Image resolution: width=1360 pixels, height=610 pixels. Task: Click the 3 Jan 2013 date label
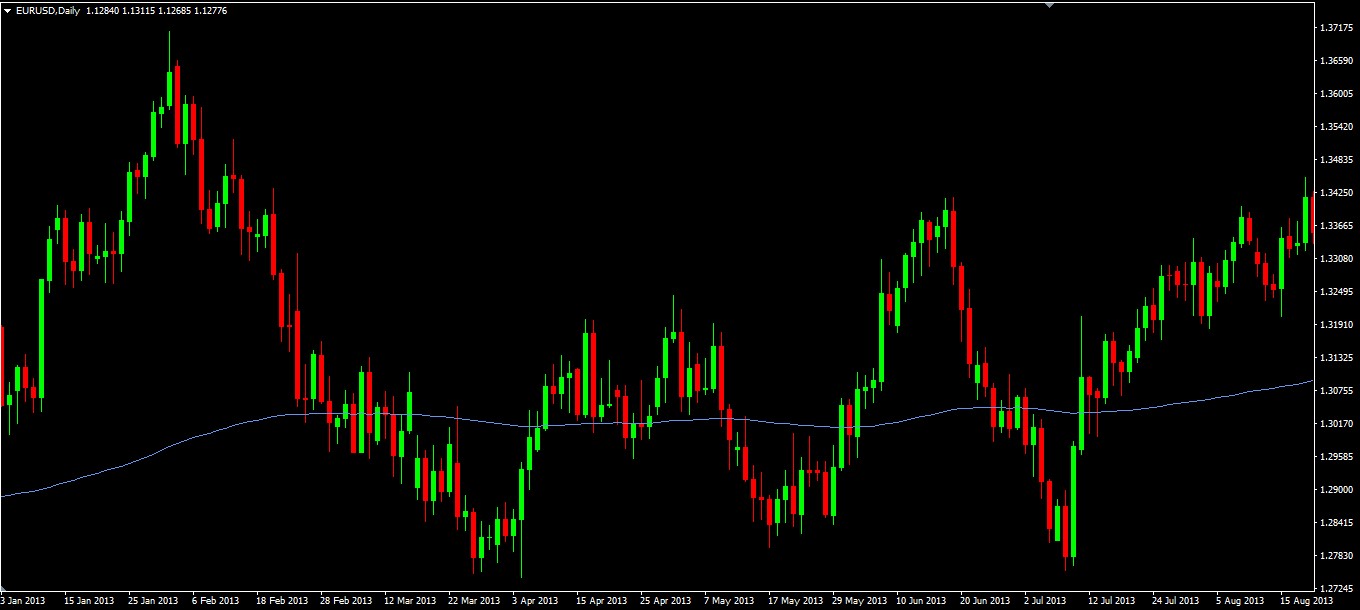23,601
